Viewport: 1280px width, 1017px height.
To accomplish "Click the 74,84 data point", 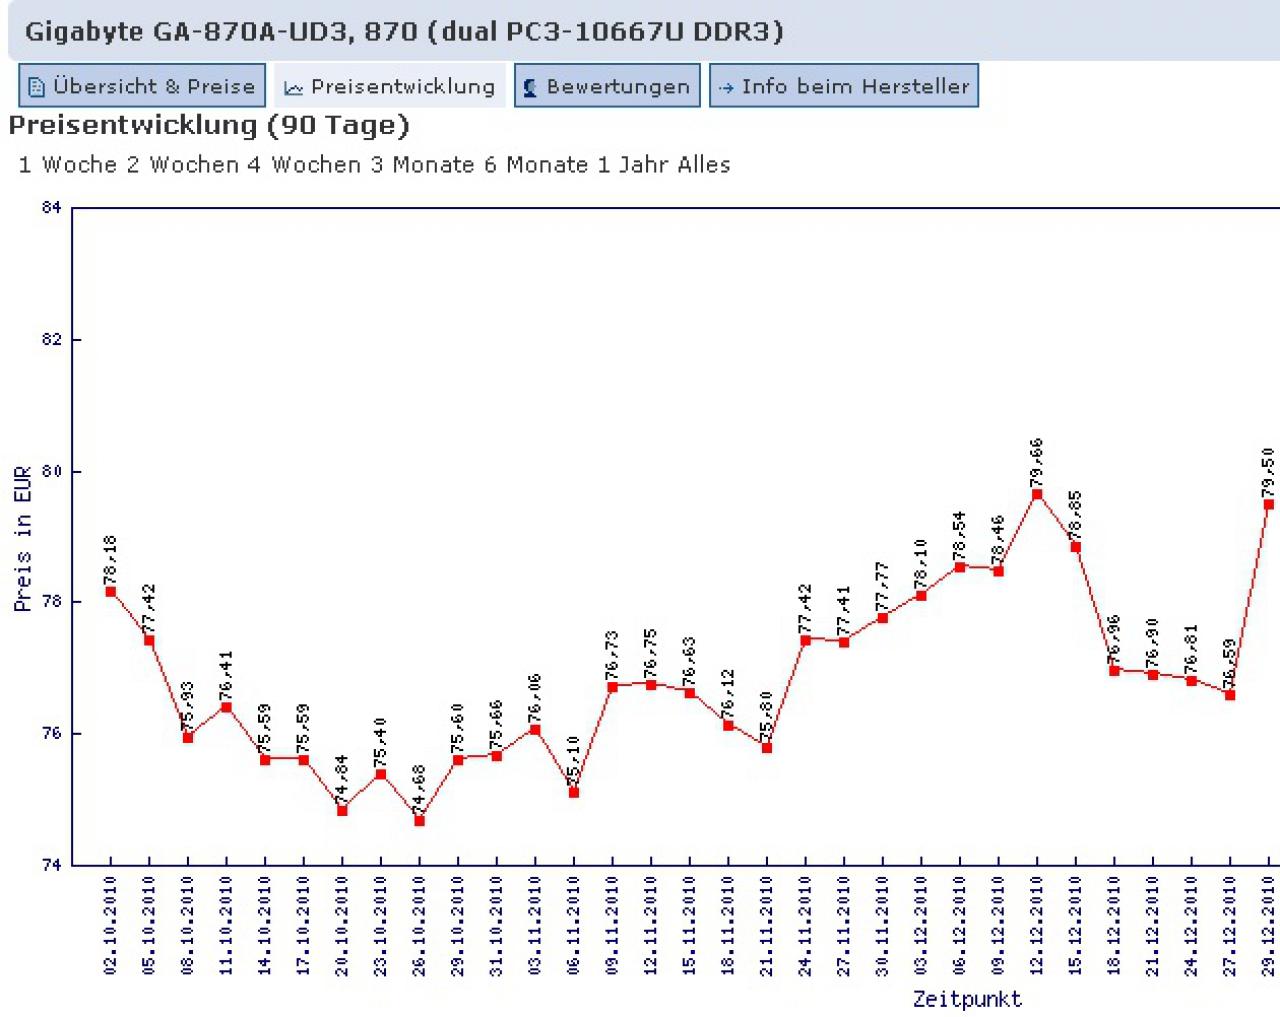I will 342,811.
